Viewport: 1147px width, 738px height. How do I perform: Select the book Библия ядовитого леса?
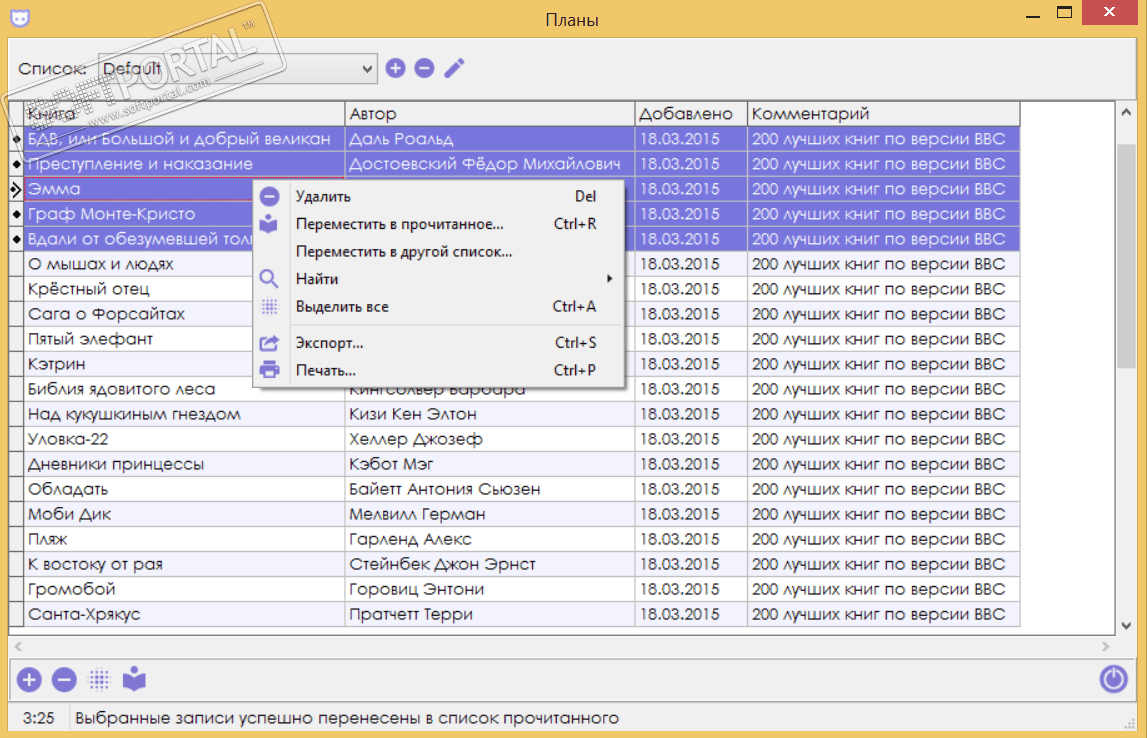(184, 389)
